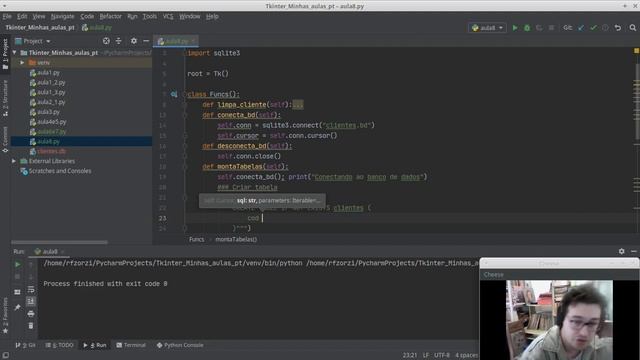Rollback changes with the undo arrow icon
Viewport: 640px width, 360px height.
(618, 28)
